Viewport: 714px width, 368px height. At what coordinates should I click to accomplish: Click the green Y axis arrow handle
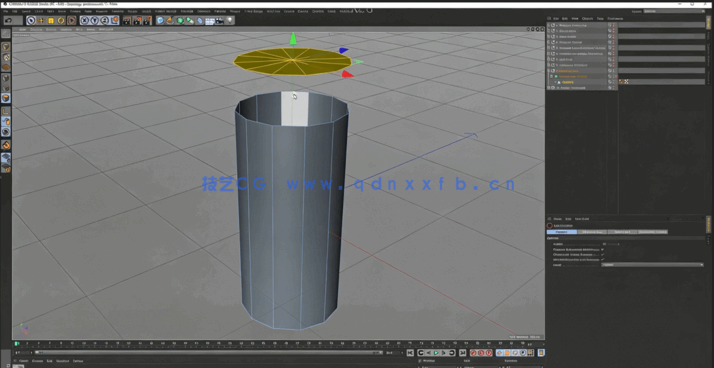[x=293, y=39]
